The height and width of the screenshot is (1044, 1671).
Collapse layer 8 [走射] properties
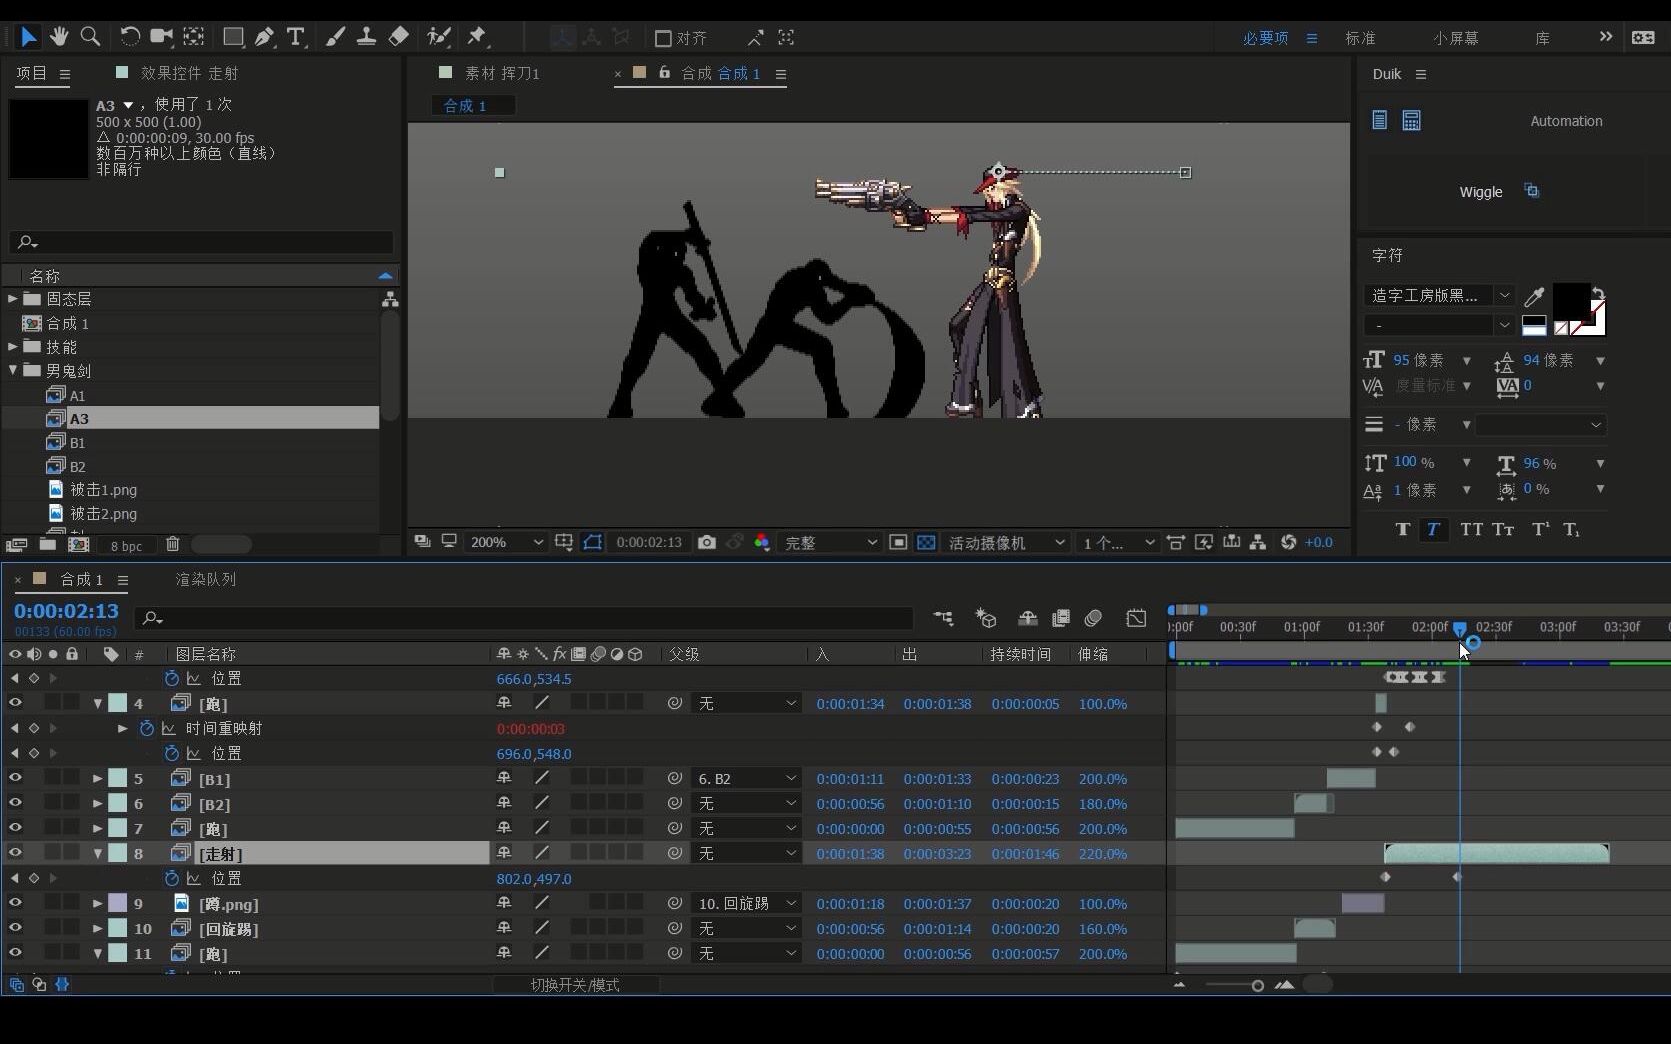click(x=98, y=853)
